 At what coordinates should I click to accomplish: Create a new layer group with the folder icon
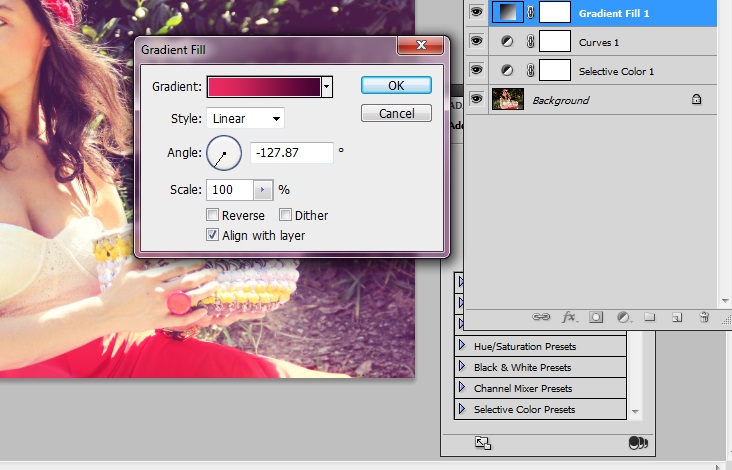click(x=649, y=317)
